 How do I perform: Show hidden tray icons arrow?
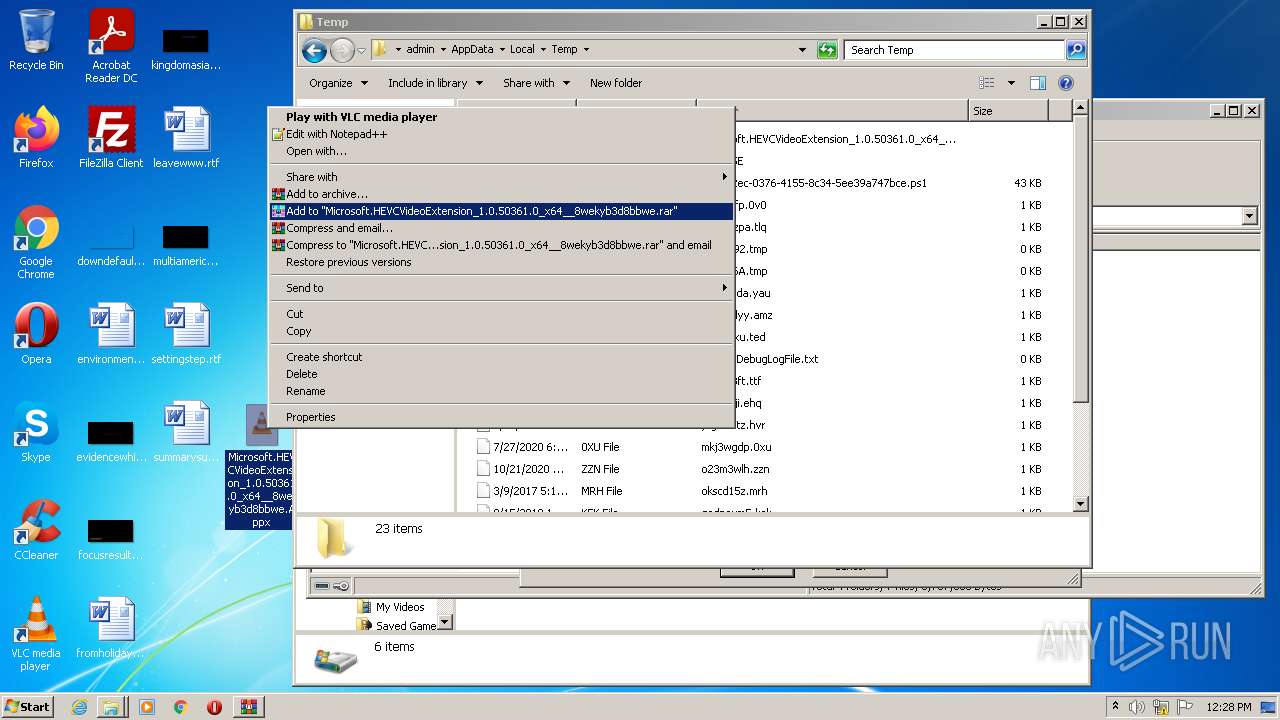click(1115, 707)
